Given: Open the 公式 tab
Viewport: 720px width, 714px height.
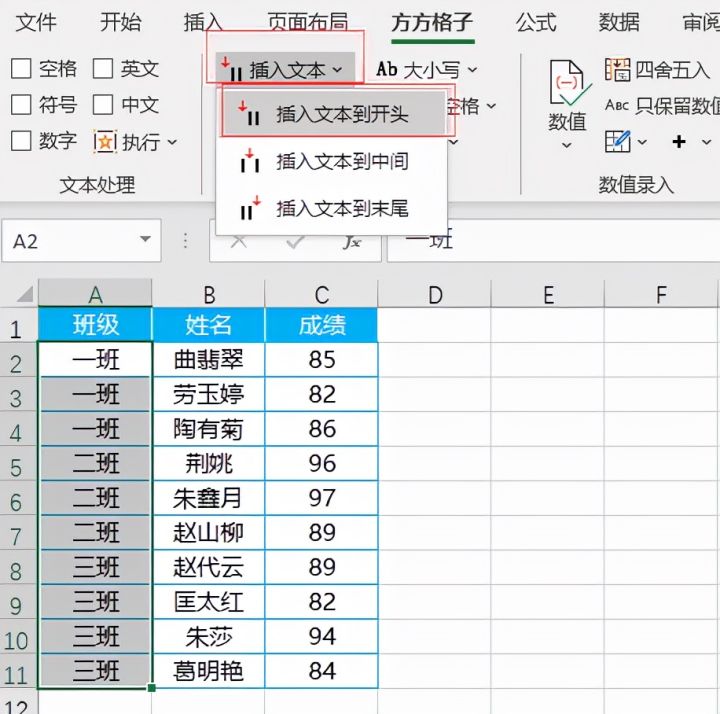Looking at the screenshot, I should coord(536,22).
